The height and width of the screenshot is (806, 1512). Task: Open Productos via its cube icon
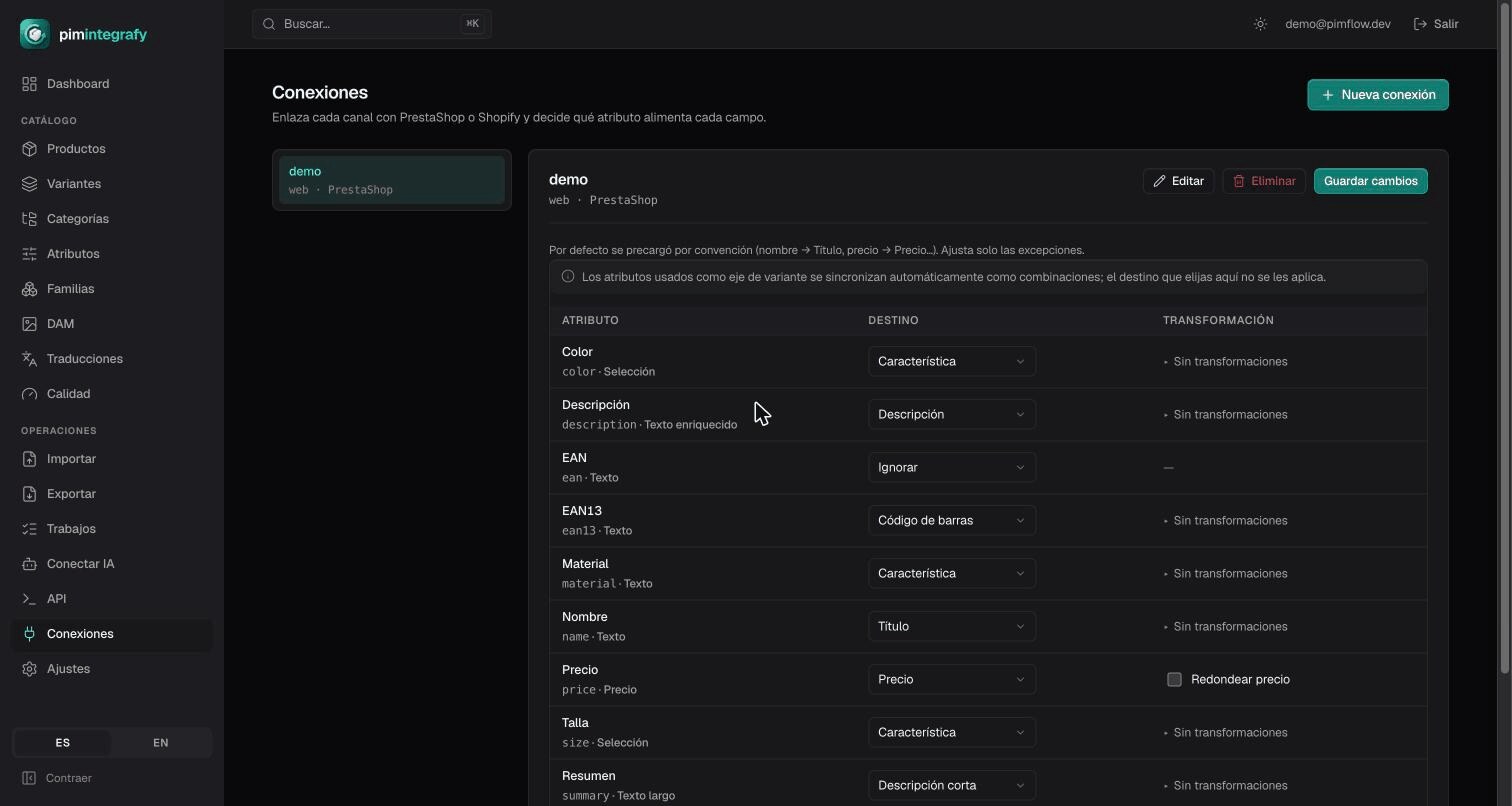pos(29,149)
